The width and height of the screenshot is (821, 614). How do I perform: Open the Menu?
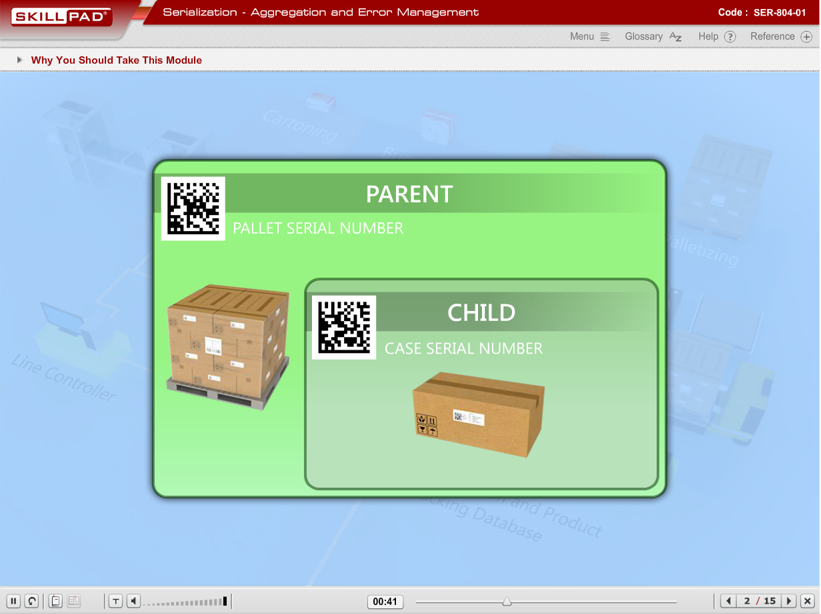tap(590, 37)
